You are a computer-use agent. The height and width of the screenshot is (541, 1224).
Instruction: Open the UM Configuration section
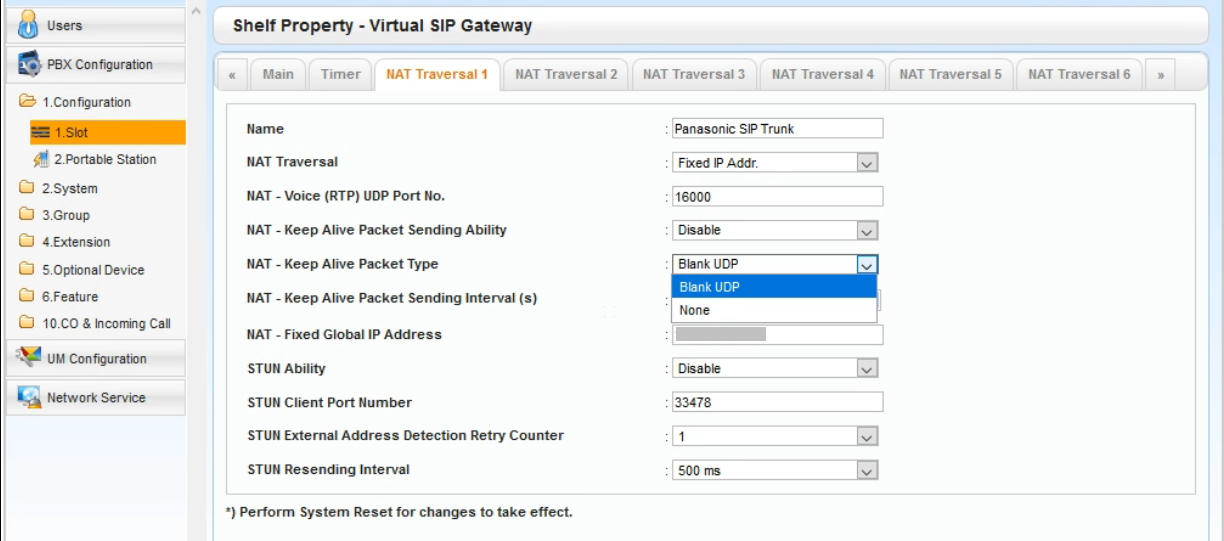pyautogui.click(x=96, y=358)
